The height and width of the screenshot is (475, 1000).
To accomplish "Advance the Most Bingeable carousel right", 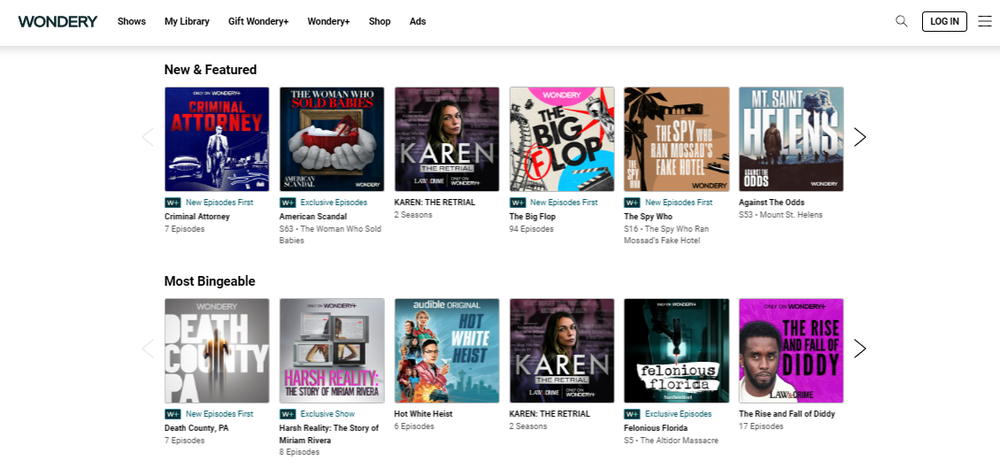I will pos(860,348).
